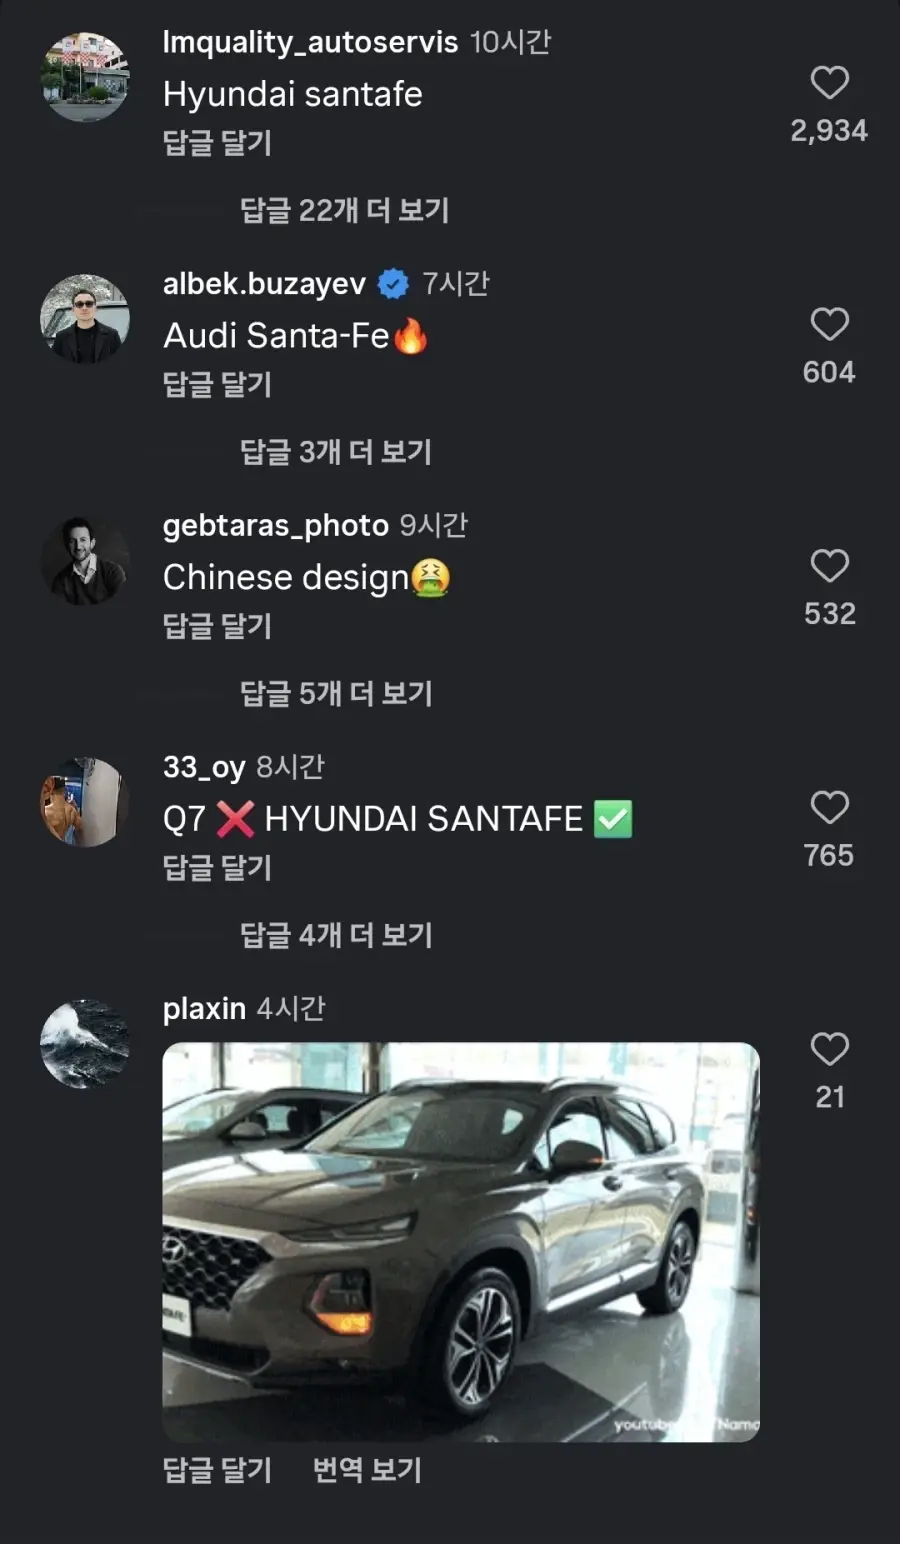Viewport: 900px width, 1544px height.
Task: Like the 'Hyundai santafe' comment by lmquality_autoservis
Action: tap(829, 82)
